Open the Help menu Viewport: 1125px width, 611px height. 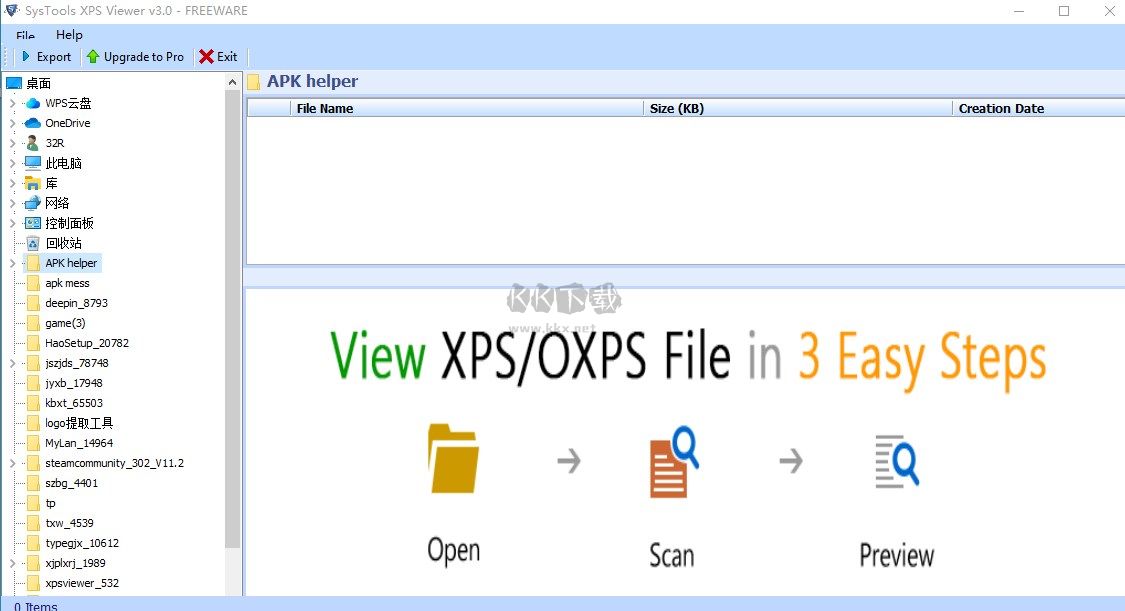[x=69, y=34]
